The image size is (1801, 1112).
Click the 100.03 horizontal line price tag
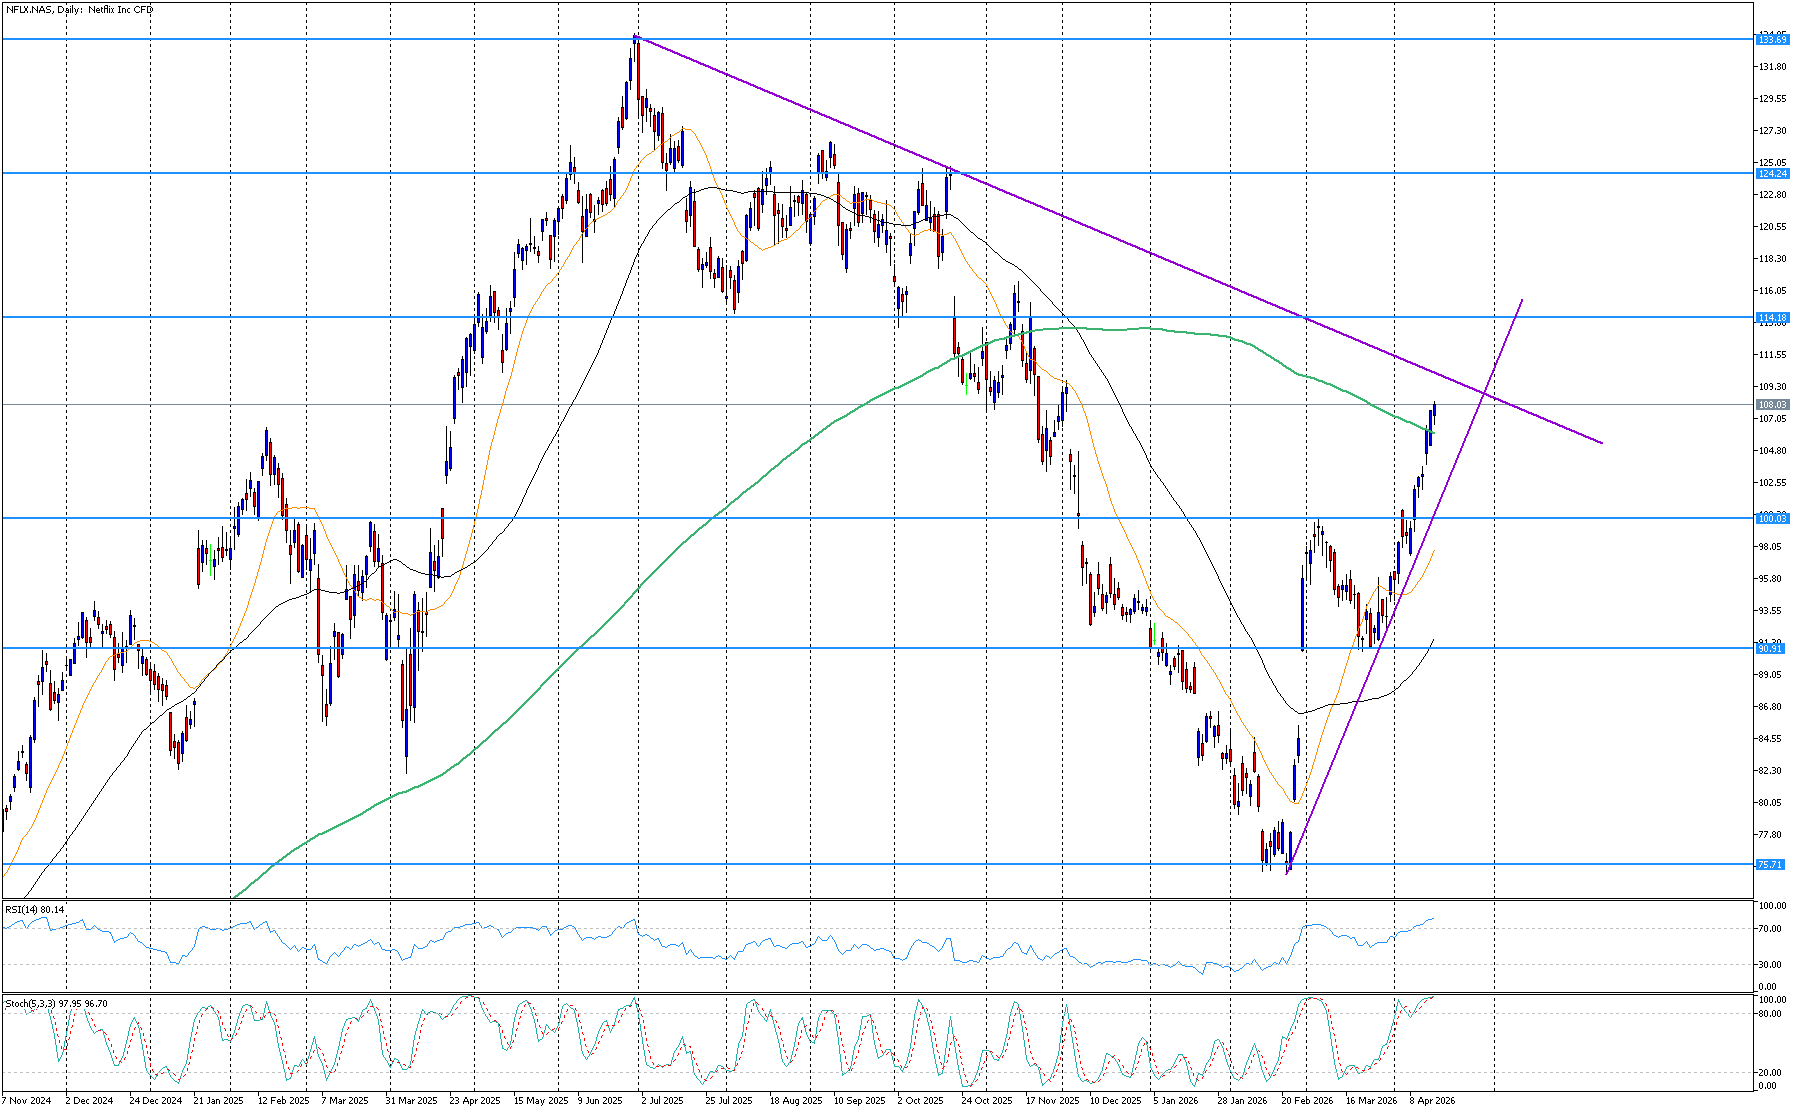pyautogui.click(x=1771, y=518)
